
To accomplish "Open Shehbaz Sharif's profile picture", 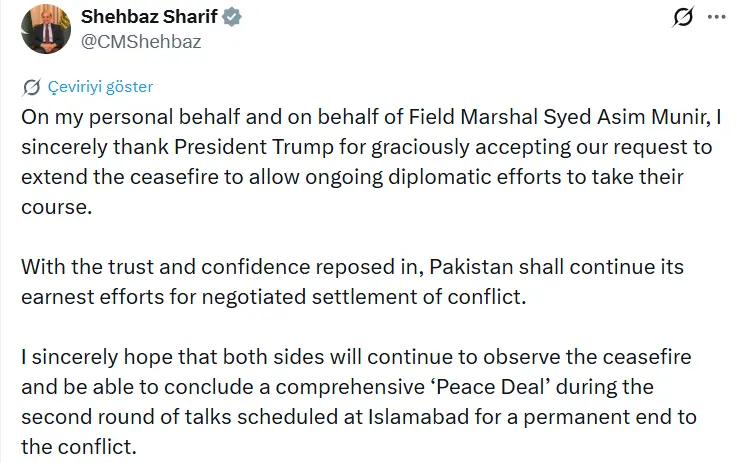I will click(x=43, y=28).
